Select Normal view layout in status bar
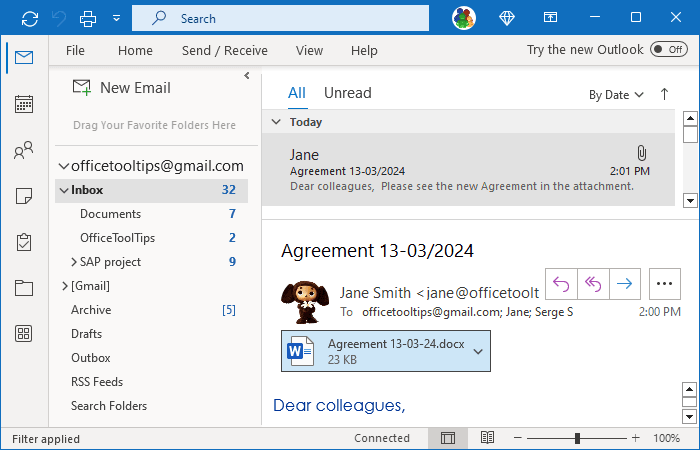Screen dimensions: 700x450 pos(448,438)
